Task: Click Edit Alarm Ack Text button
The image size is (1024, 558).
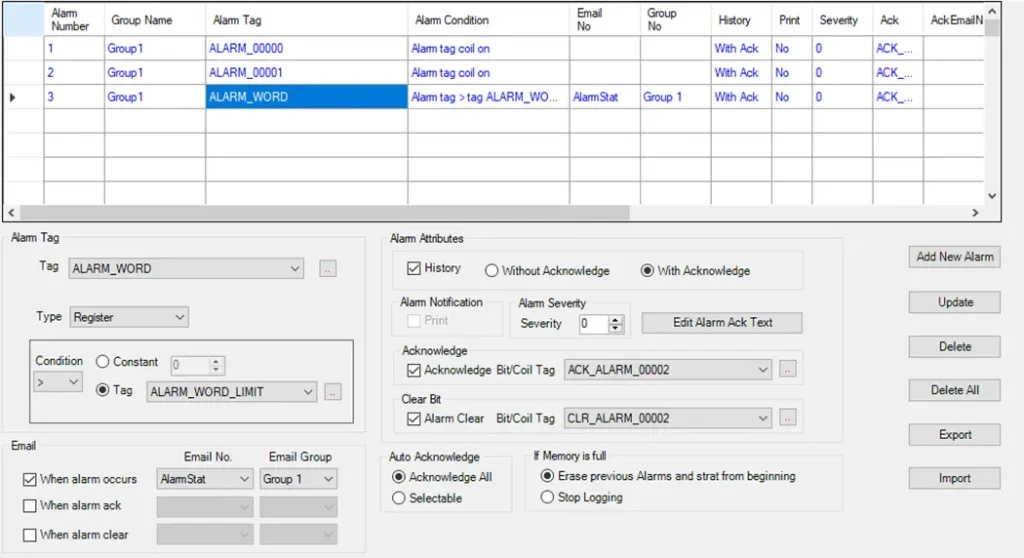Action: (x=722, y=323)
